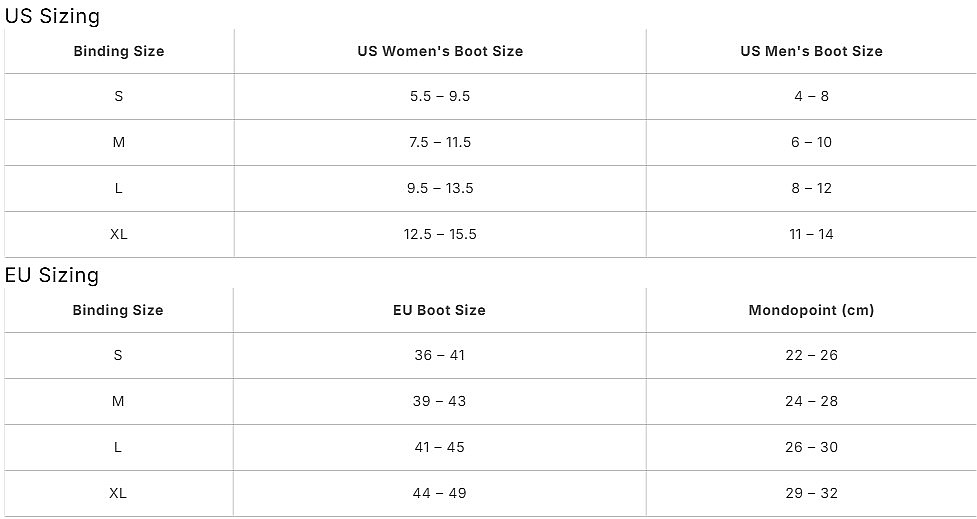Select the 11 – 14 men's size cell

811,234
